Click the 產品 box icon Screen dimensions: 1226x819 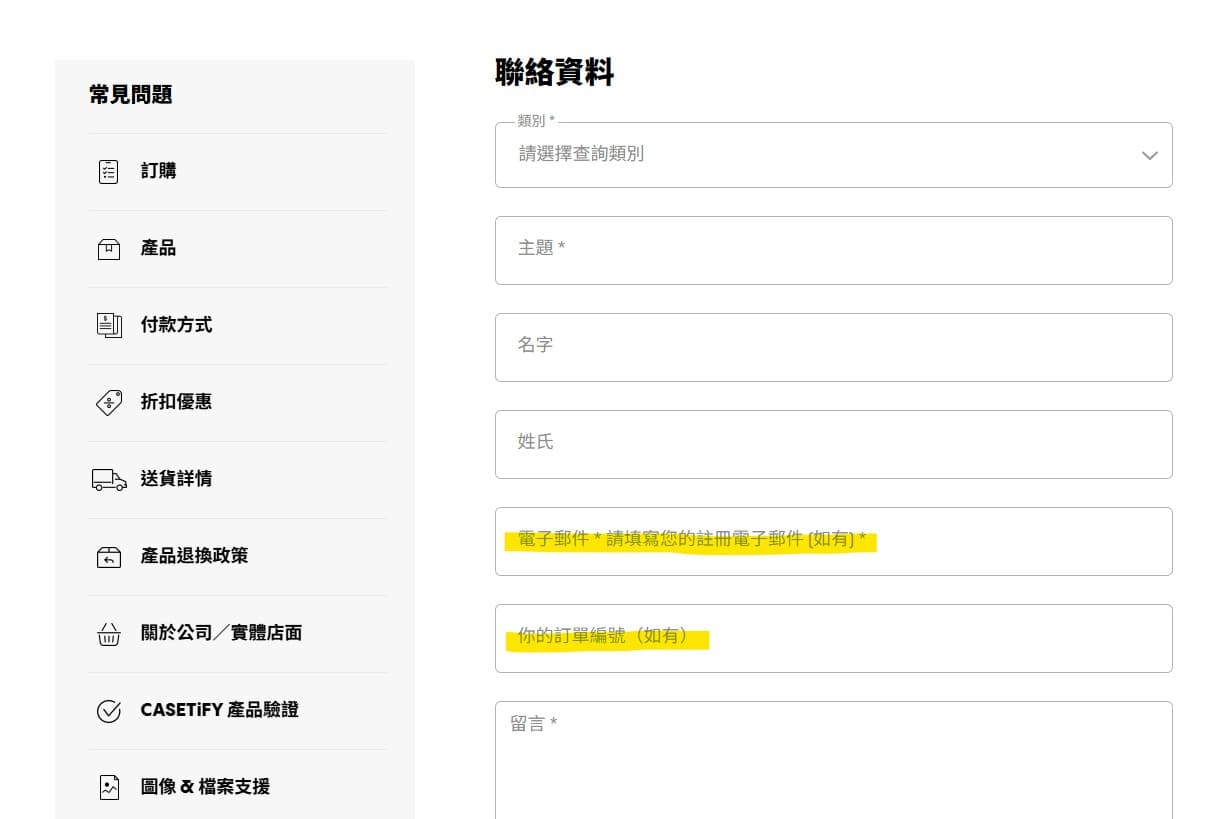click(108, 248)
